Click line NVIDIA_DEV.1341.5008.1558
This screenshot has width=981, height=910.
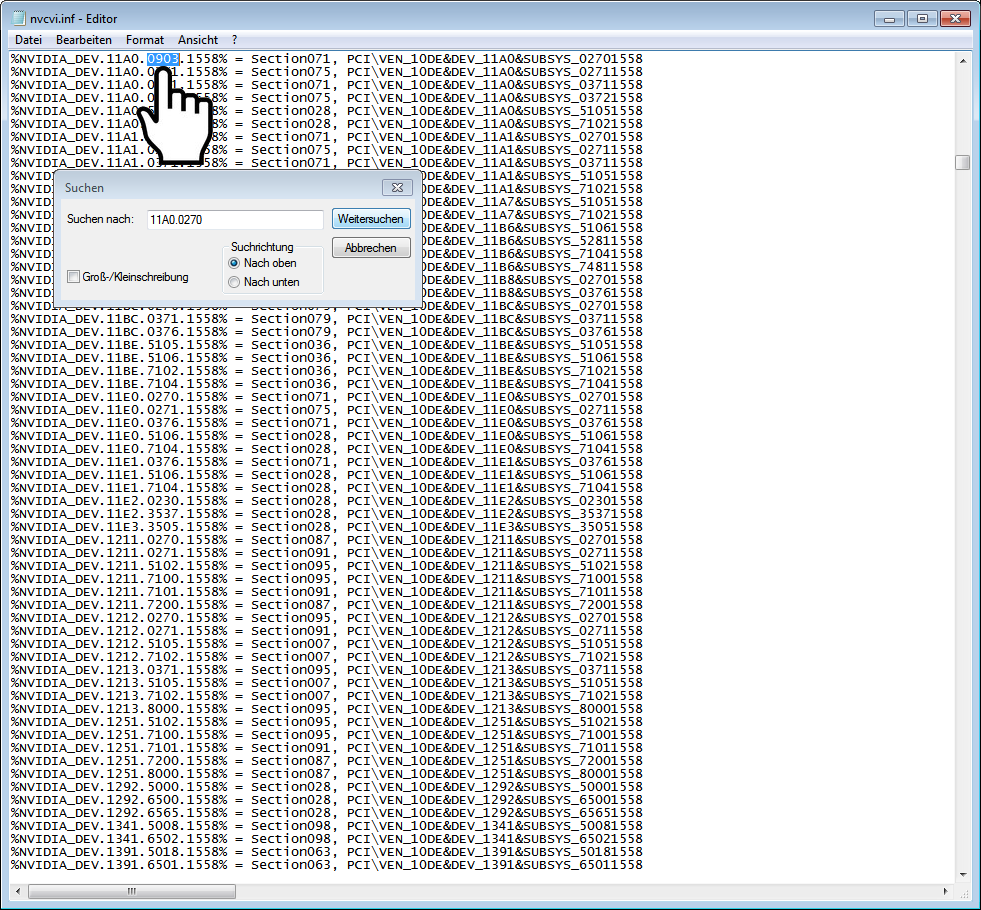tap(327, 826)
